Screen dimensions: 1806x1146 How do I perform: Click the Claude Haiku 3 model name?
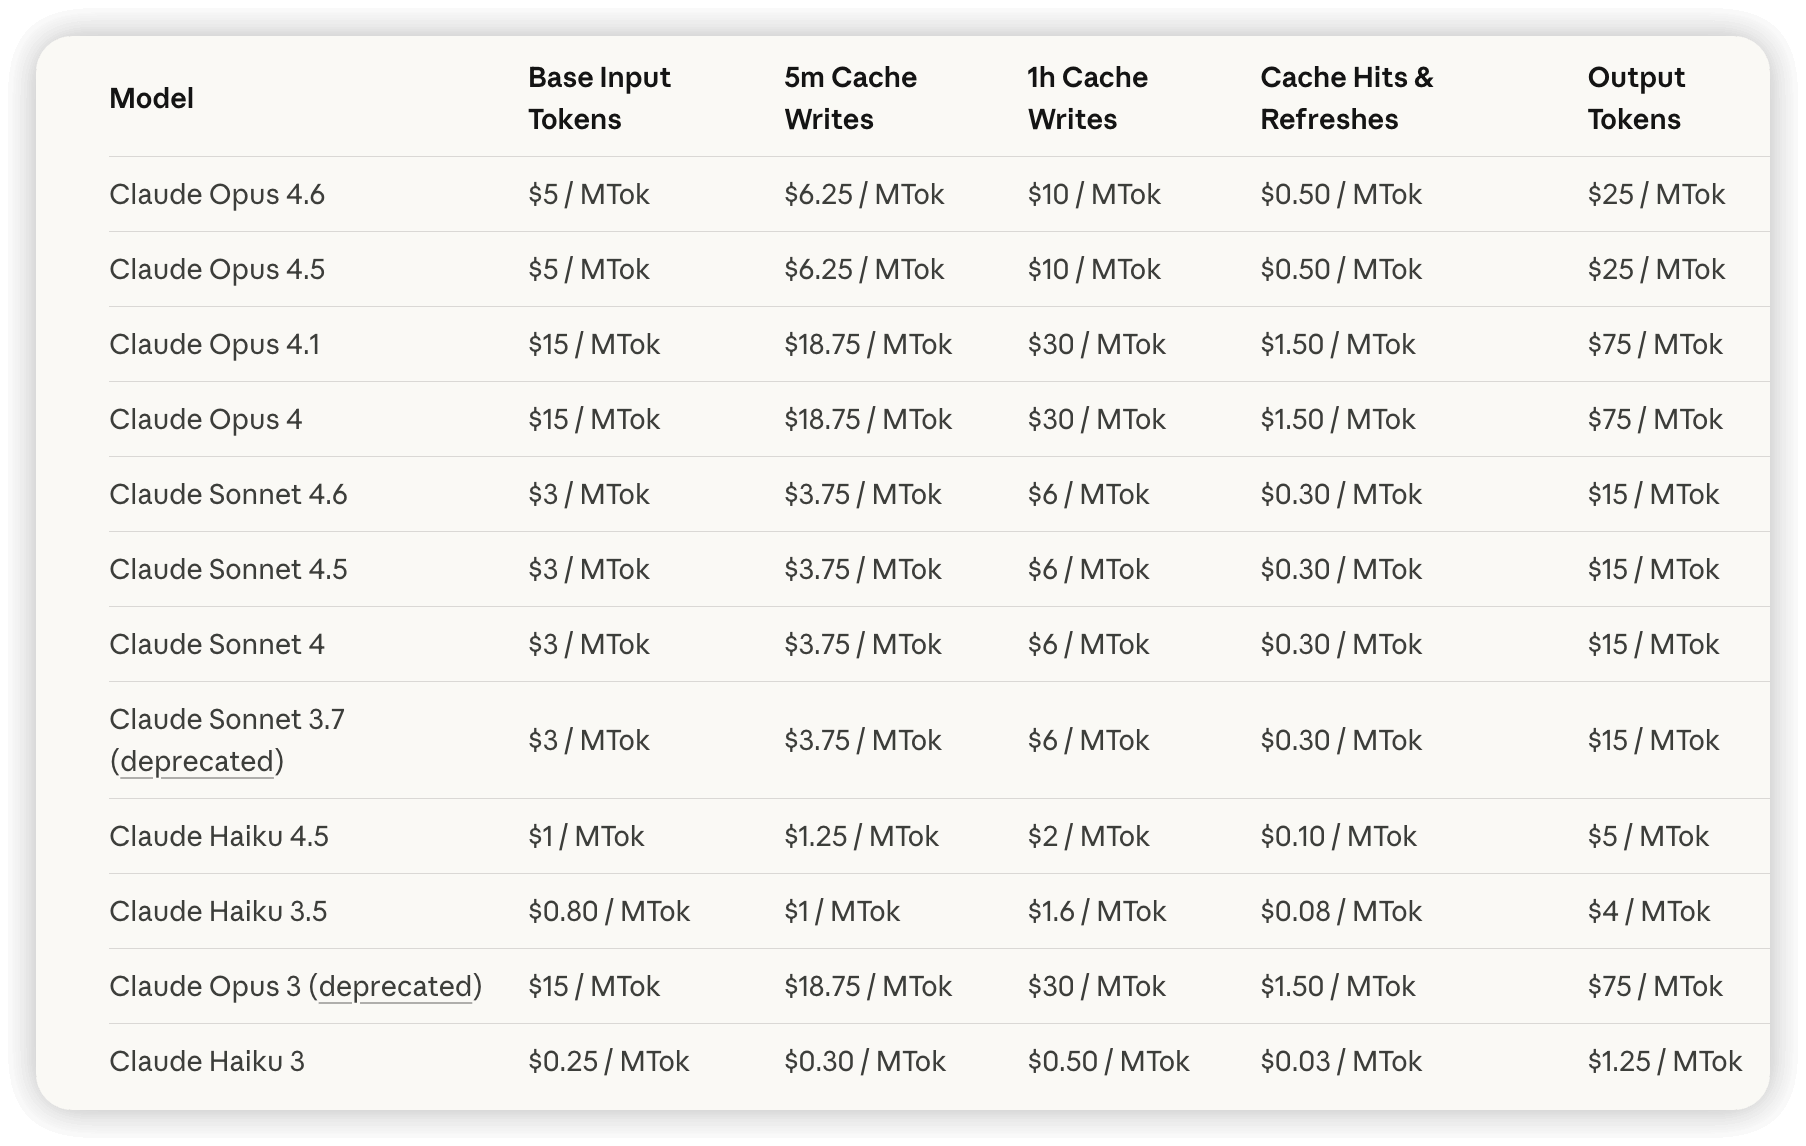[x=207, y=1061]
